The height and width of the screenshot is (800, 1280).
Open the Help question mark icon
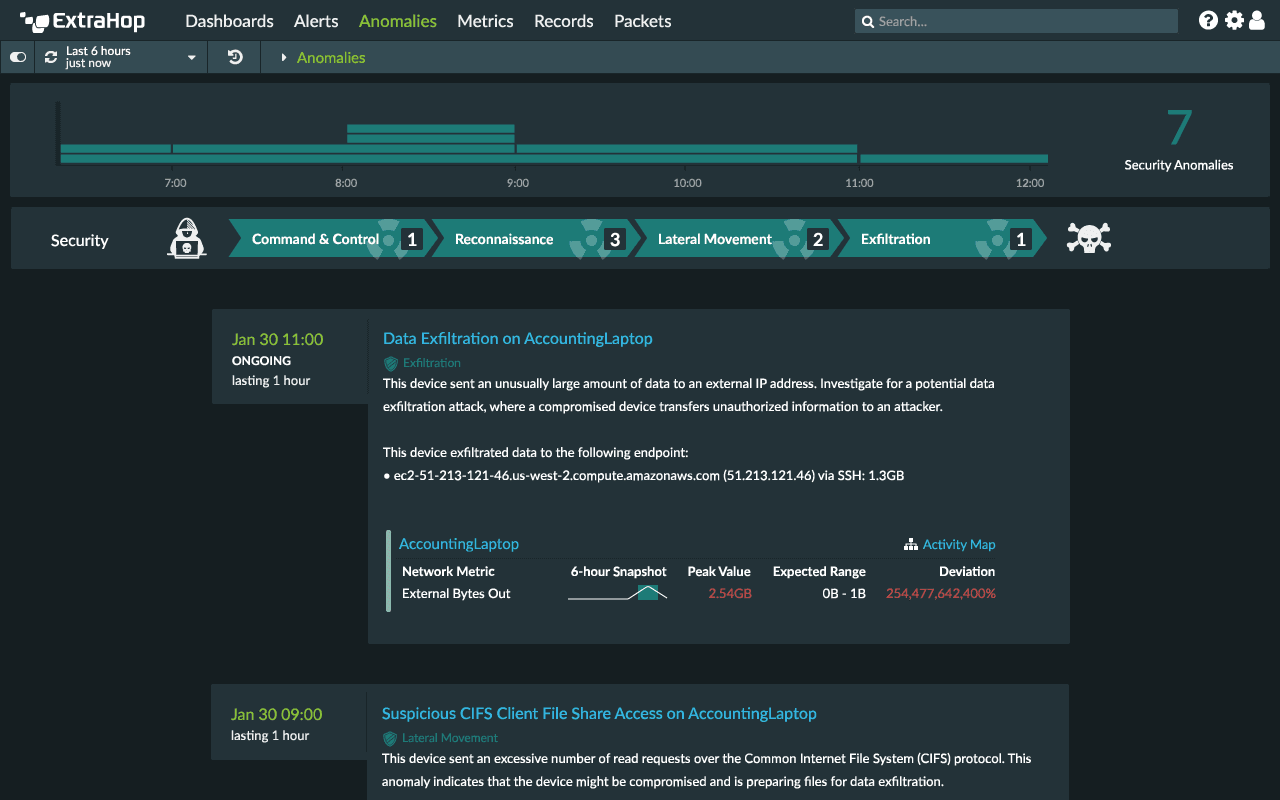point(1208,20)
